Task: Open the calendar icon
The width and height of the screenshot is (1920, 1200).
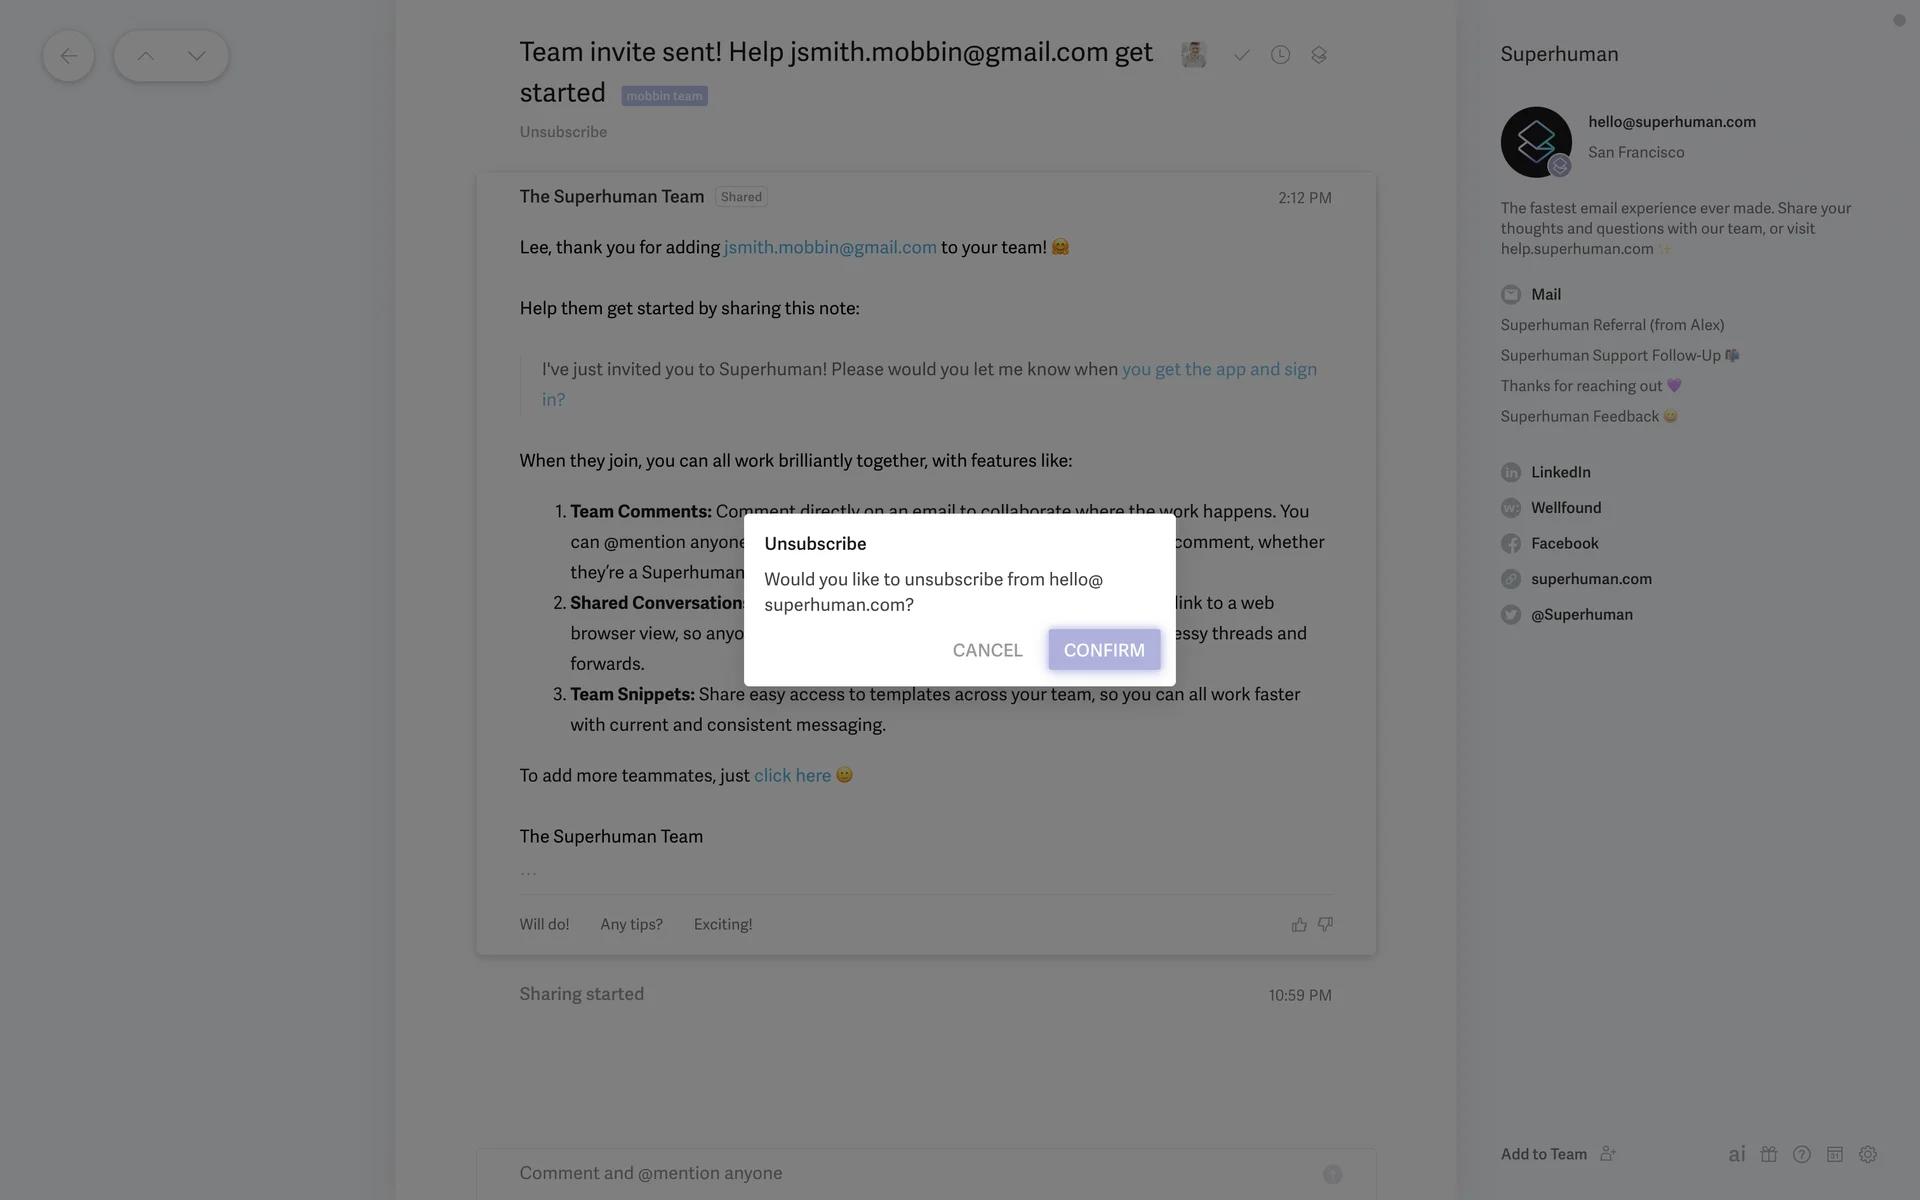Action: click(x=1835, y=1154)
